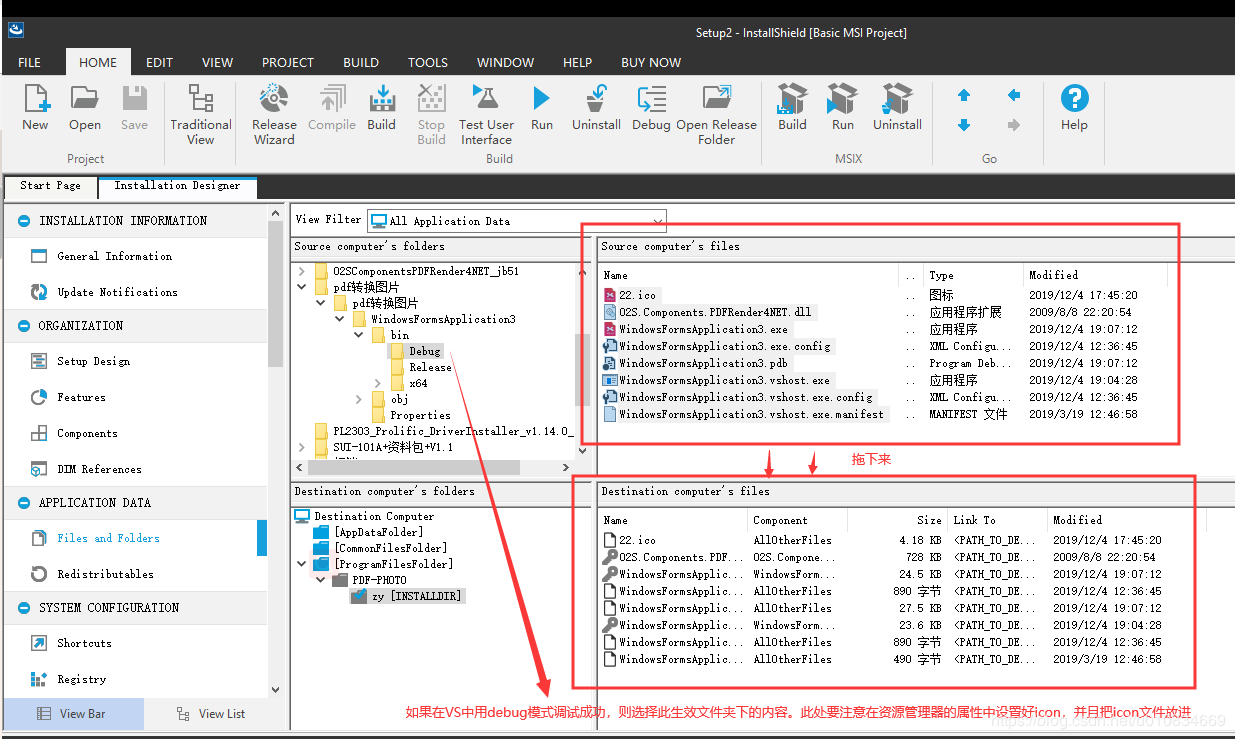Click the MSIX Build icon

(x=792, y=100)
